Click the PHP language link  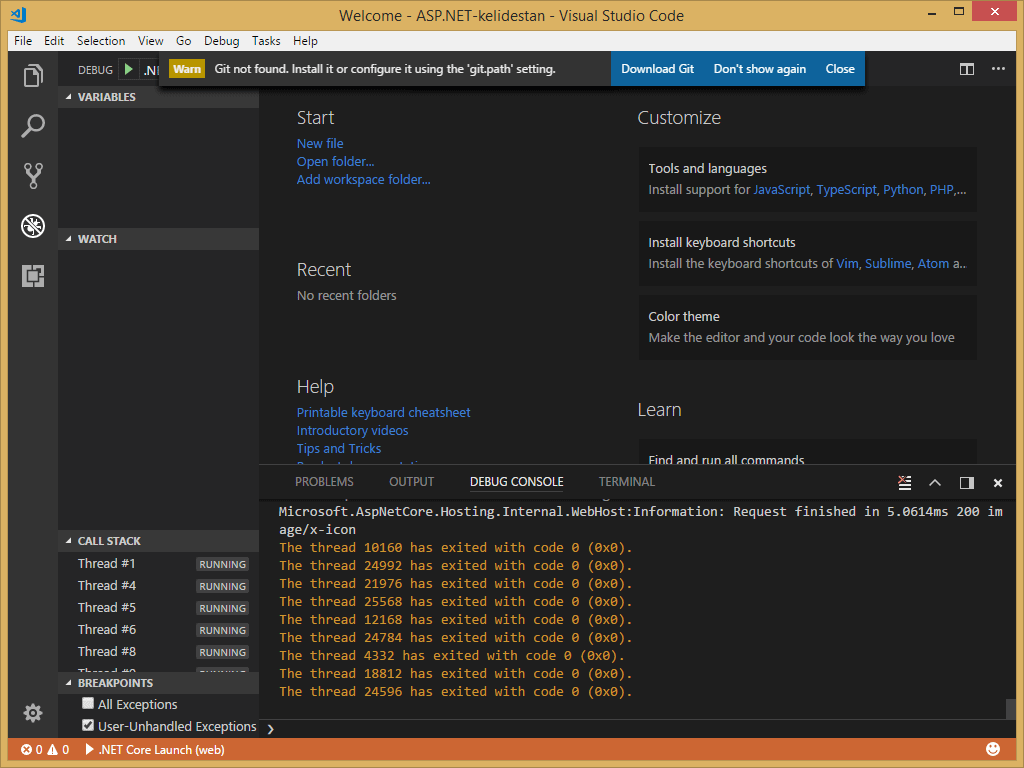pyautogui.click(x=941, y=189)
